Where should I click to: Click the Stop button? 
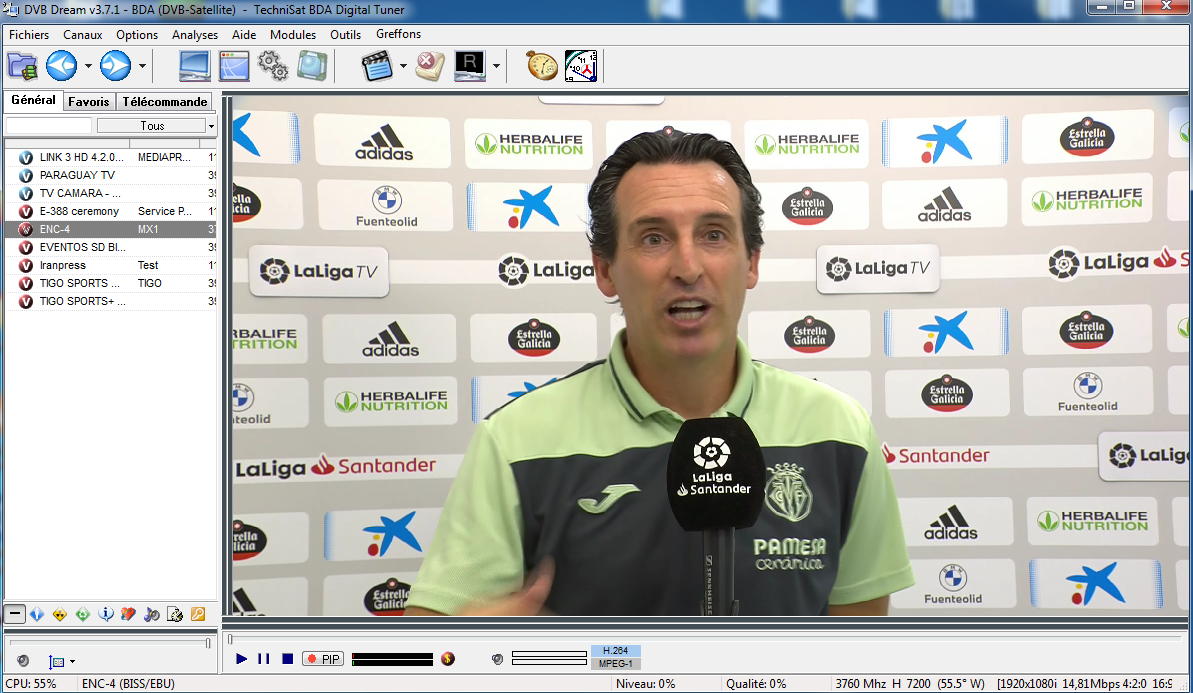tap(287, 659)
